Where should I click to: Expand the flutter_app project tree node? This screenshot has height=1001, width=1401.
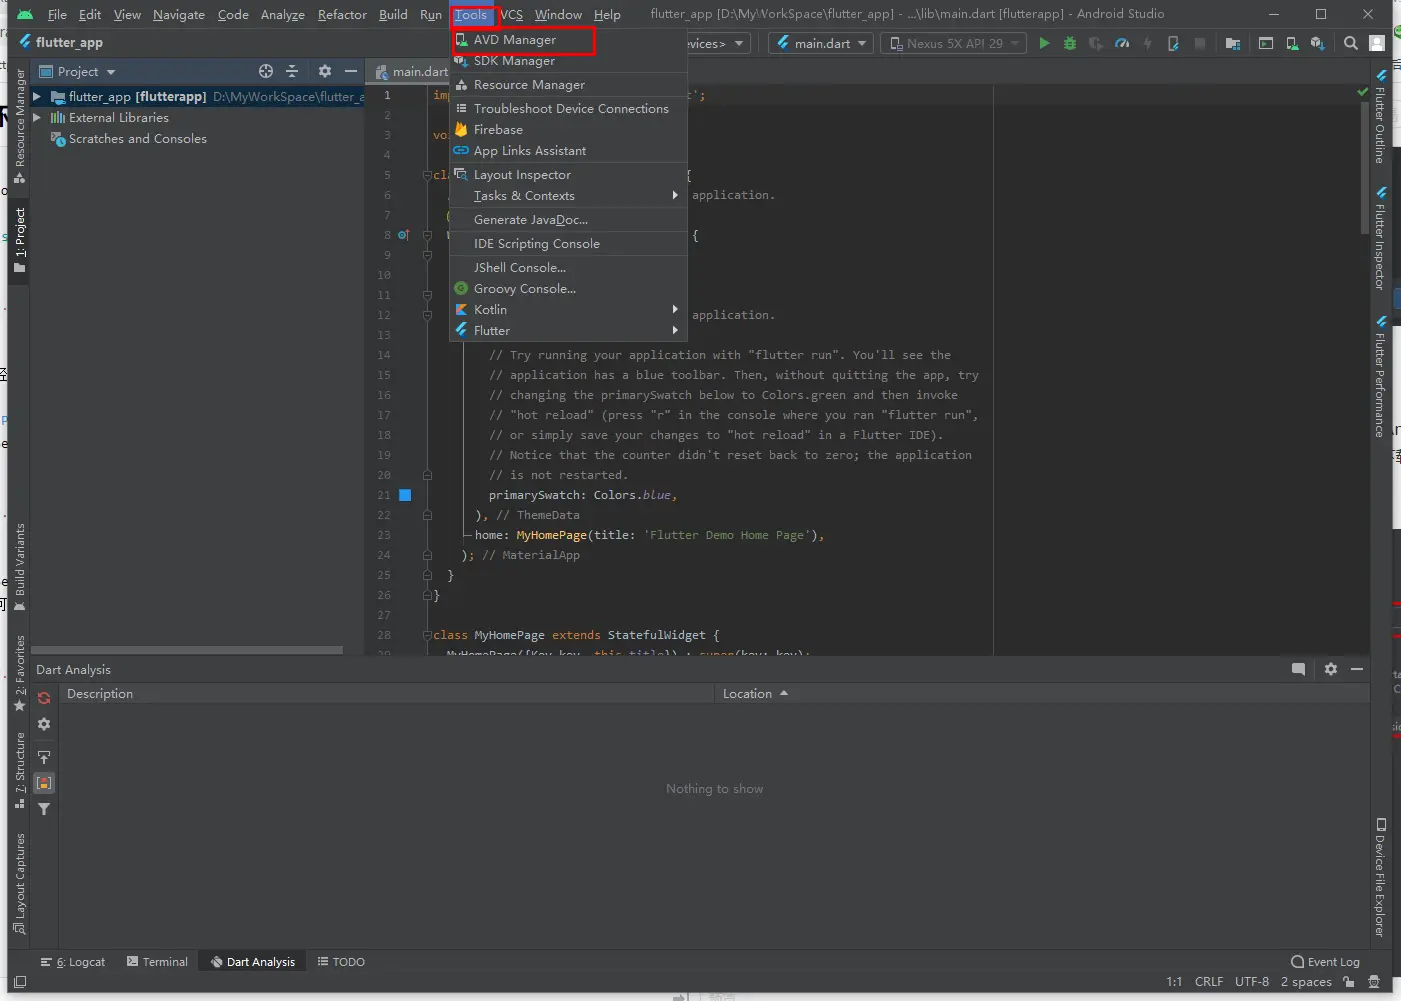(37, 97)
